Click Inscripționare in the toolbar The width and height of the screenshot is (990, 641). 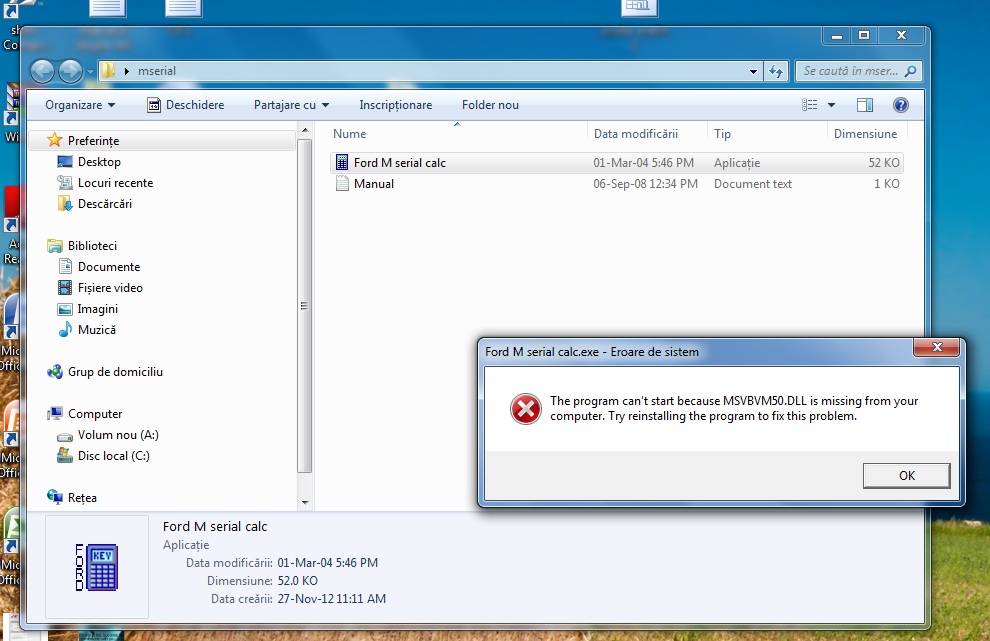point(396,105)
